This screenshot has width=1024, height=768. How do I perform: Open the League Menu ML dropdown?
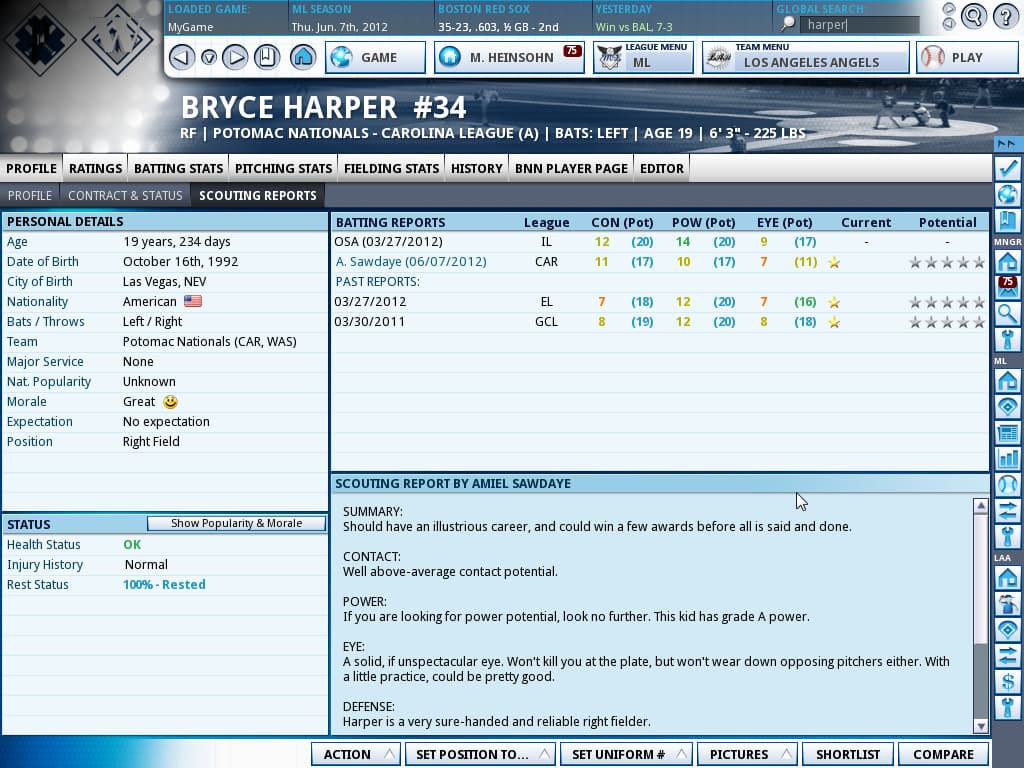[x=643, y=57]
